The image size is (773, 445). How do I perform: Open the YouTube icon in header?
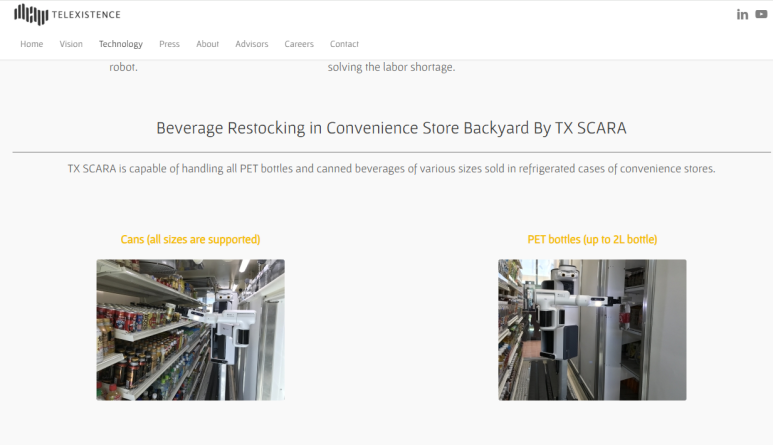[x=761, y=14]
